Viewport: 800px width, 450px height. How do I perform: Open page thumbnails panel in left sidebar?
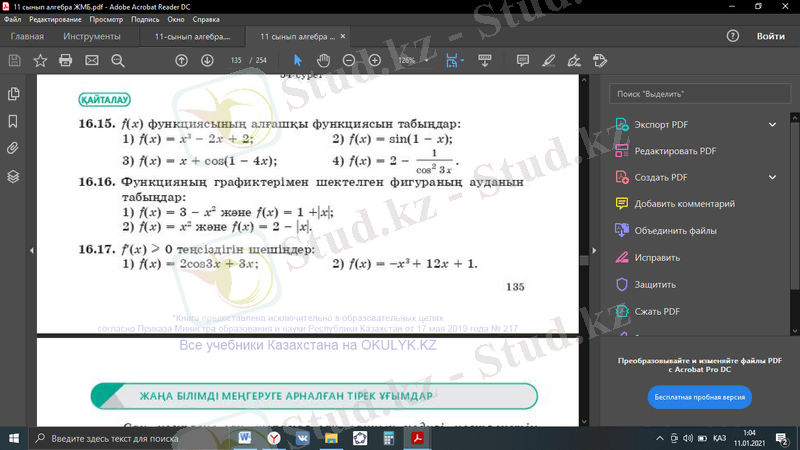(13, 94)
